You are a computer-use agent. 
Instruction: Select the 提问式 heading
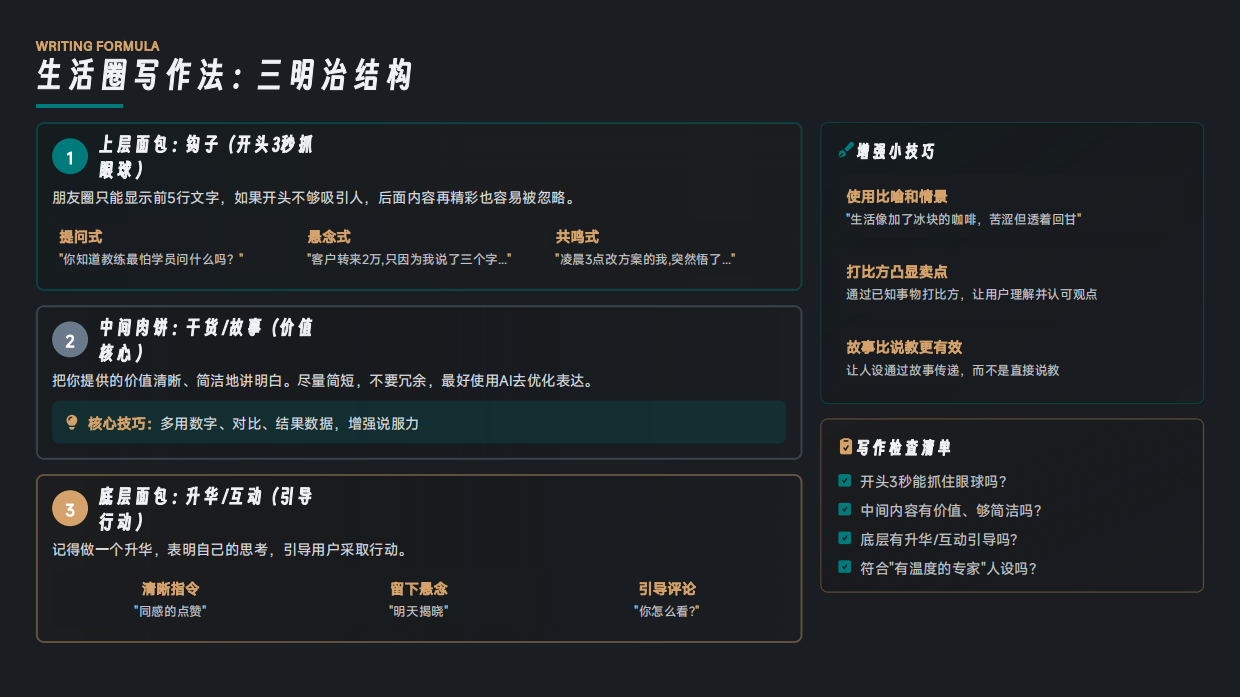click(x=80, y=237)
